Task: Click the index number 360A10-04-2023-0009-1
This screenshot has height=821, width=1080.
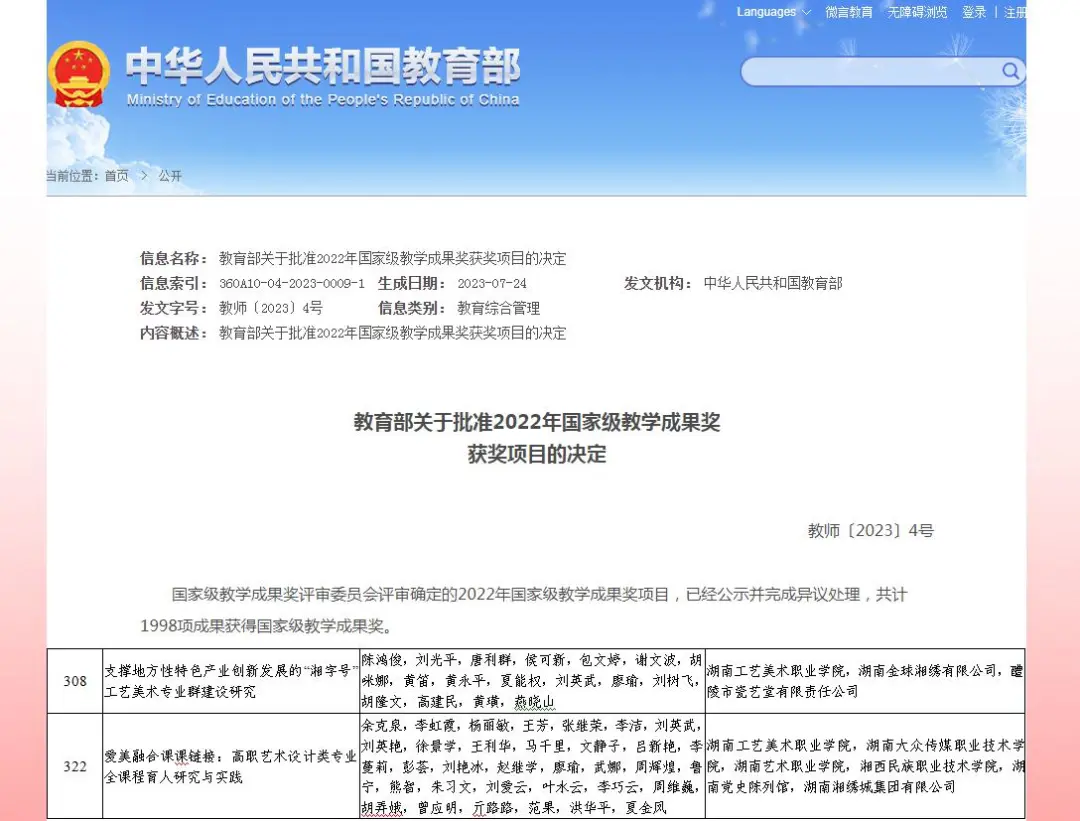Action: (x=291, y=284)
